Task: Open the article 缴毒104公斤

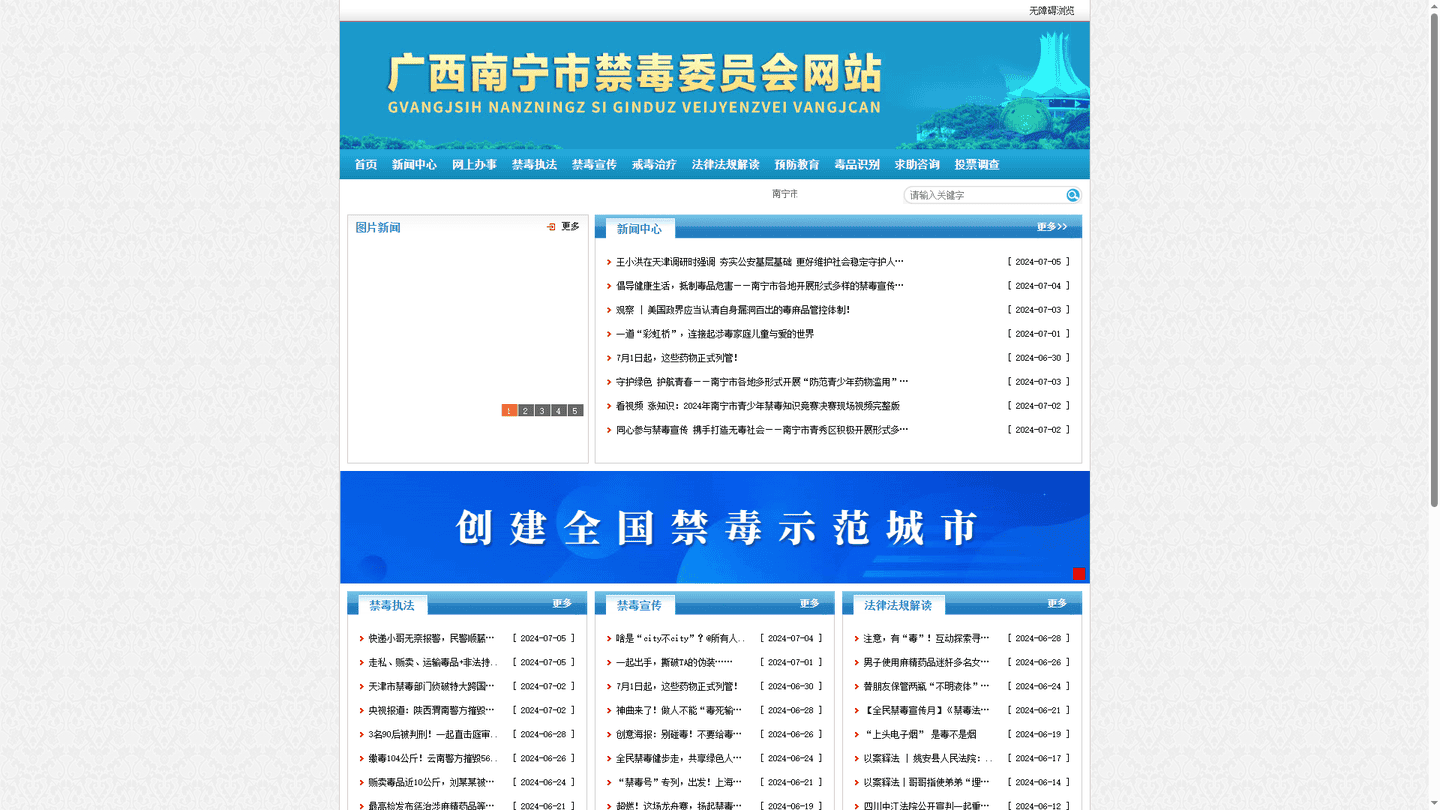Action: (x=433, y=758)
